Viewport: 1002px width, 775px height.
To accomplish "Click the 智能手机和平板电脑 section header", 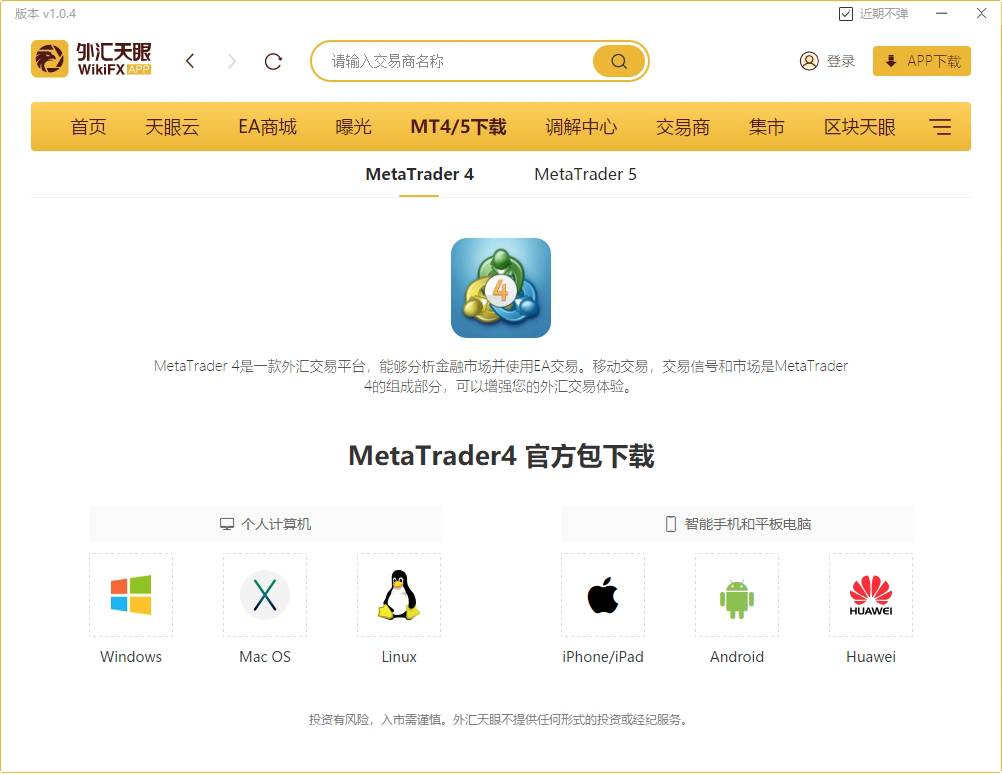I will (737, 524).
